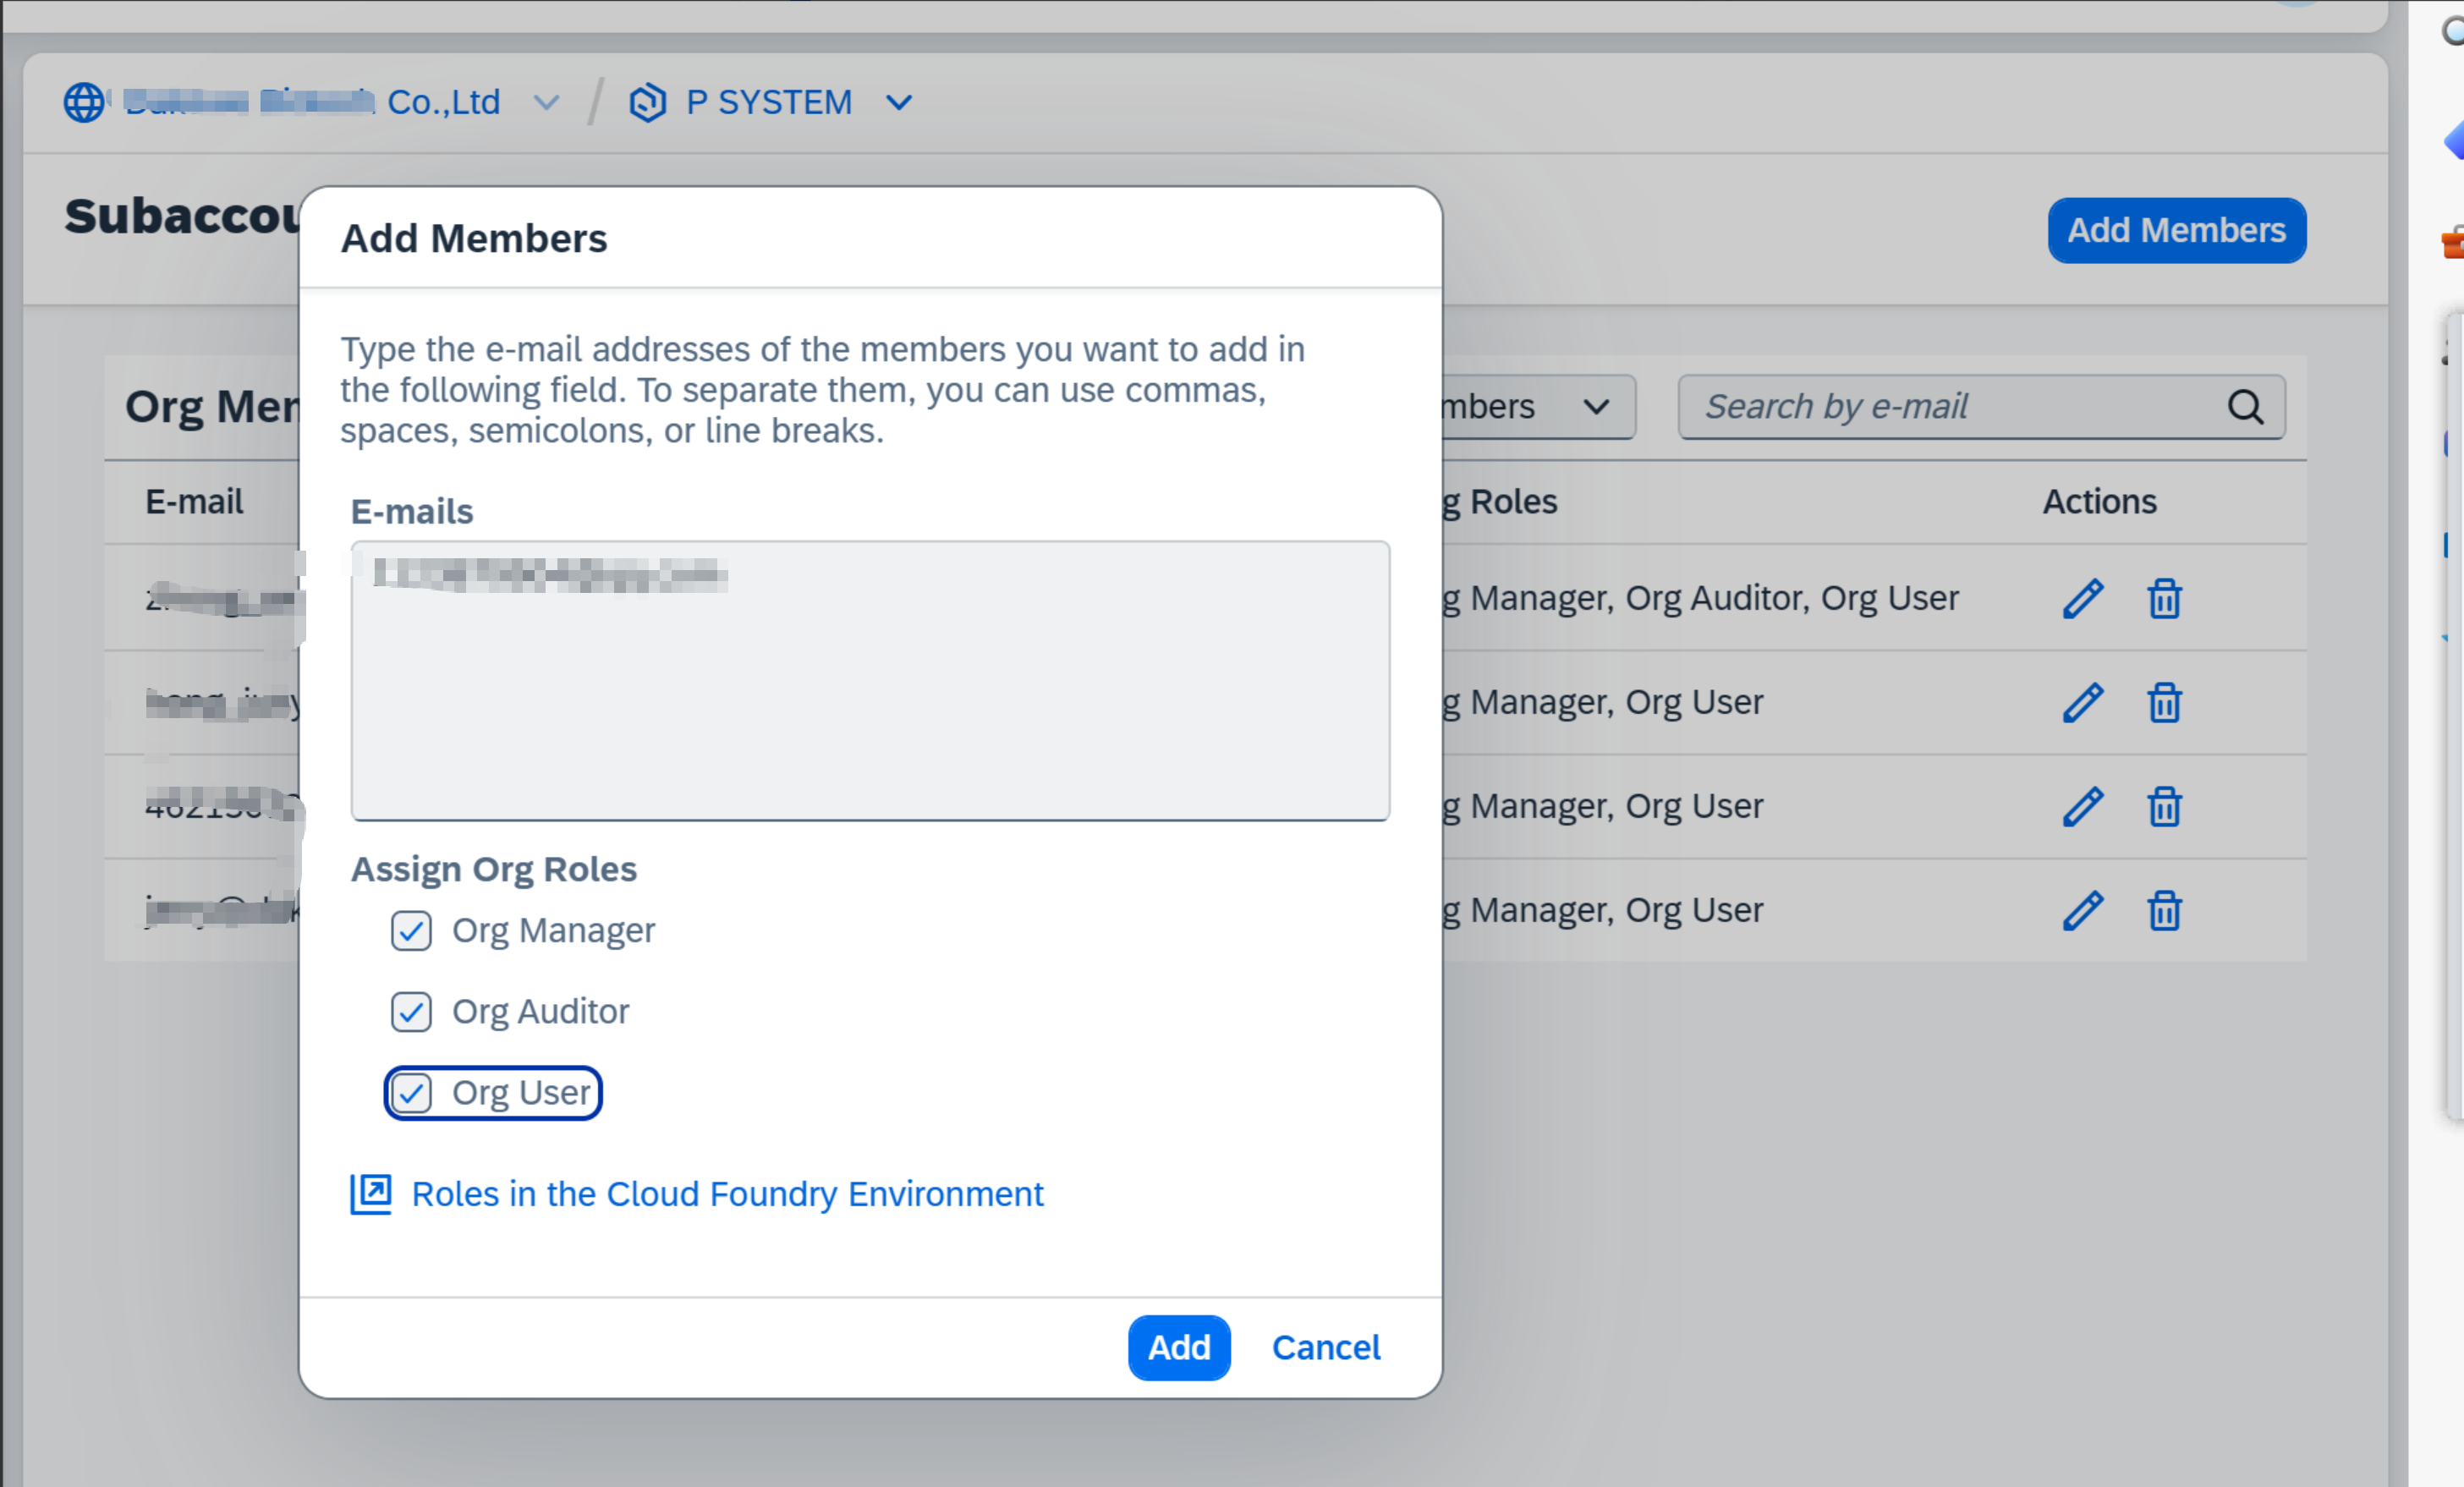Click inside the E-mails text area
This screenshot has height=1487, width=2464.
870,680
